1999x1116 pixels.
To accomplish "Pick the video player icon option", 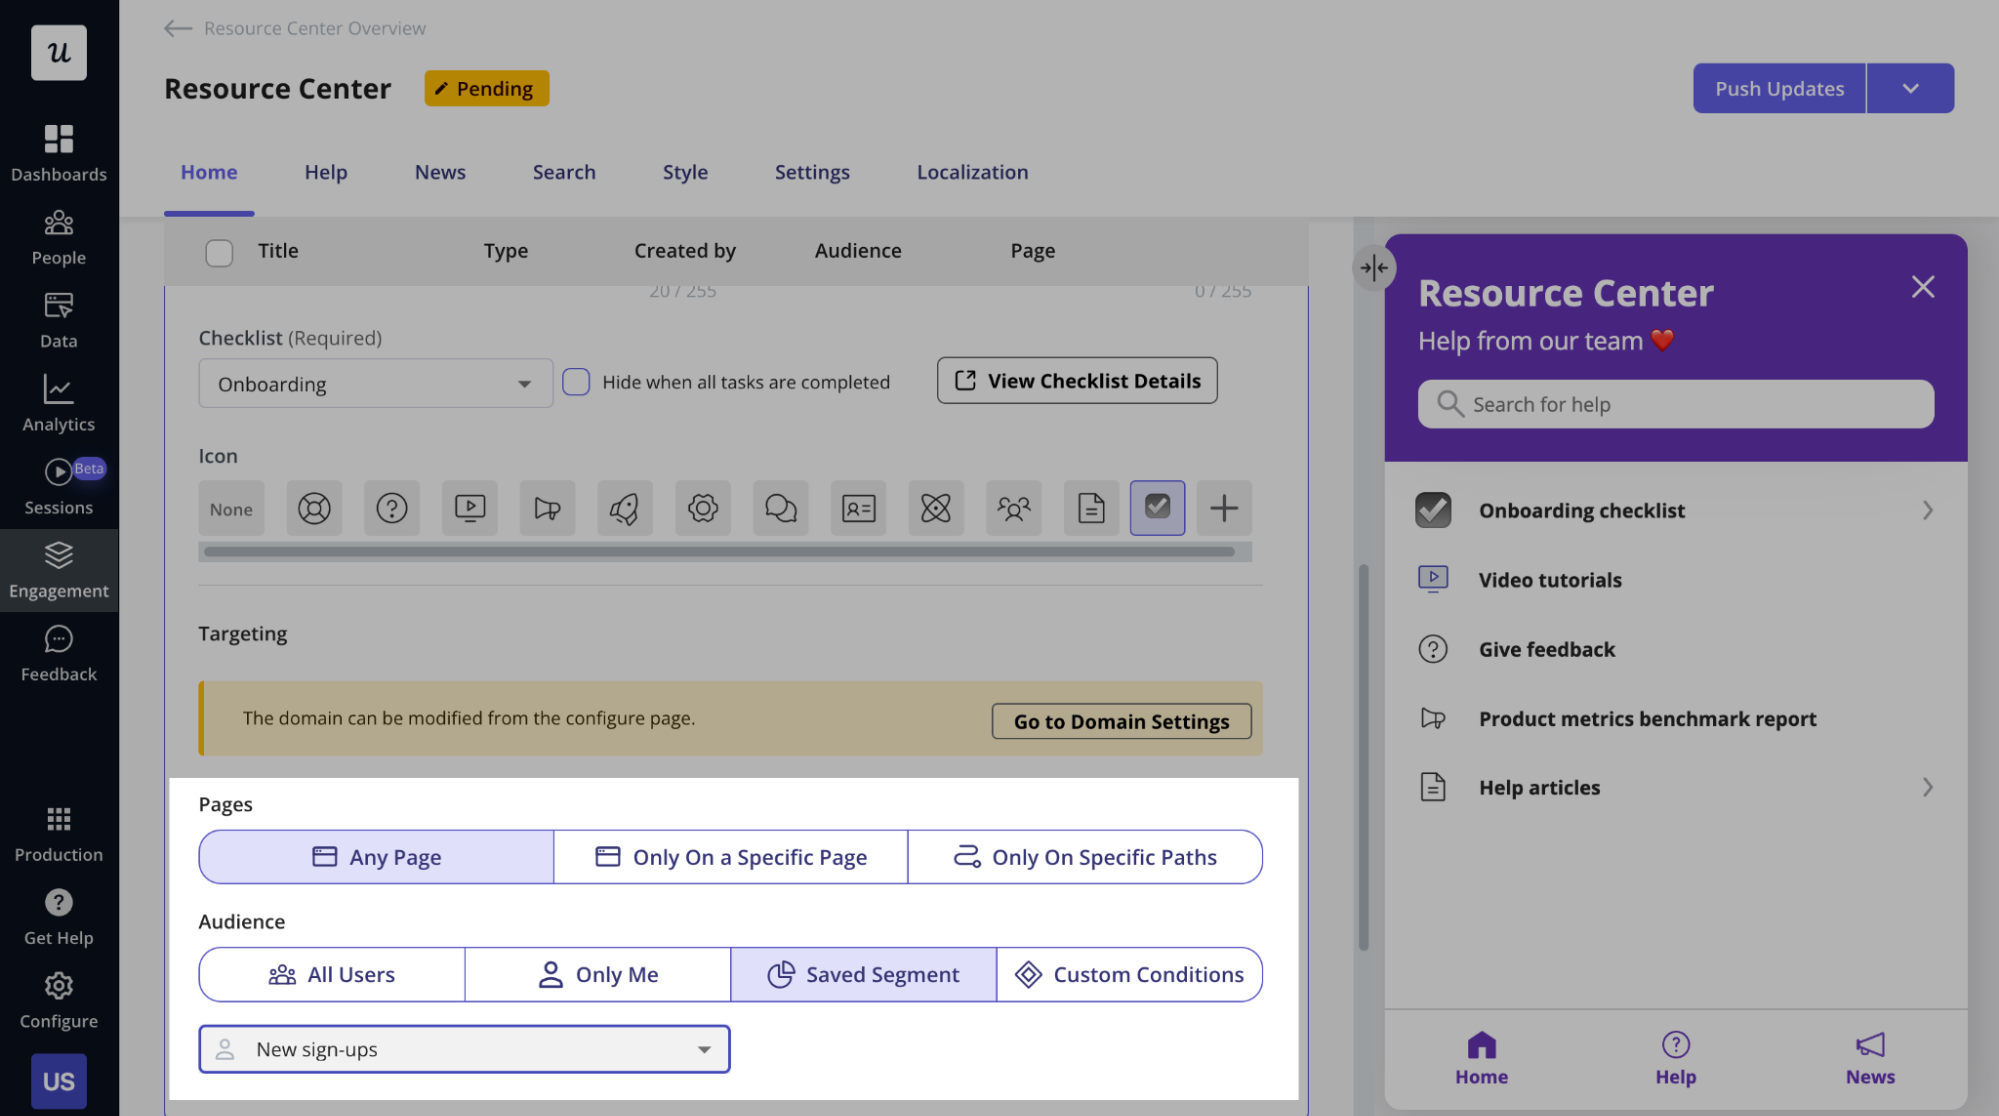I will [470, 509].
